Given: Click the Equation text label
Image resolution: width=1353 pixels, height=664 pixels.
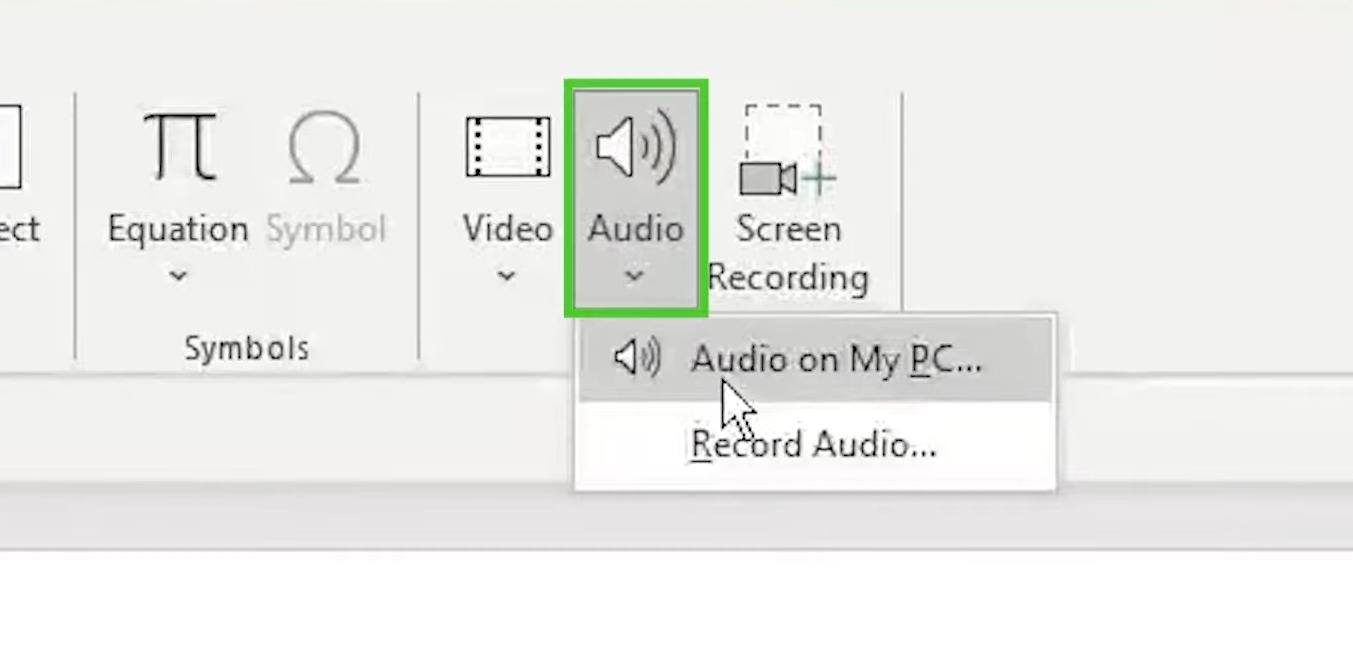Looking at the screenshot, I should click(x=178, y=229).
